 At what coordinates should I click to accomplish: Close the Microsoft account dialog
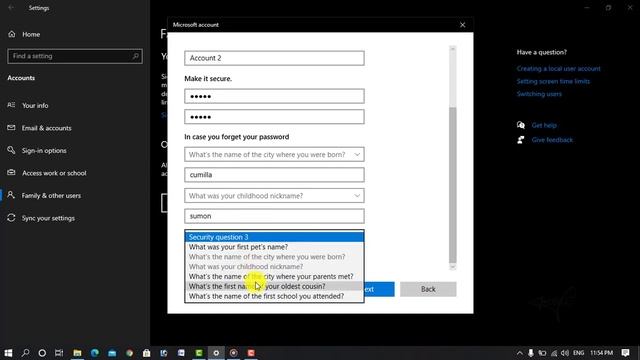[x=462, y=25]
